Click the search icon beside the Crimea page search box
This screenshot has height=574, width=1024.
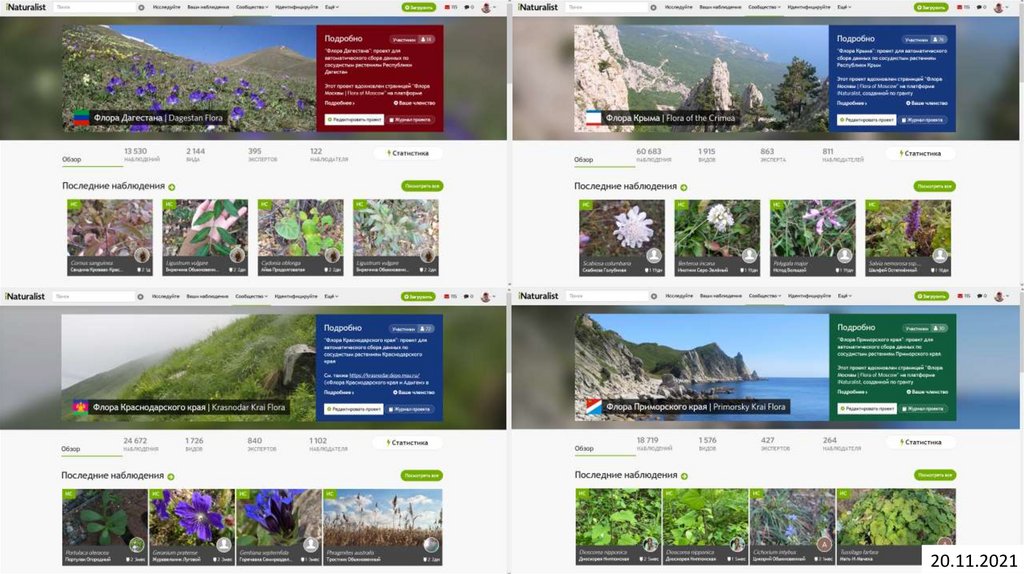[x=650, y=7]
